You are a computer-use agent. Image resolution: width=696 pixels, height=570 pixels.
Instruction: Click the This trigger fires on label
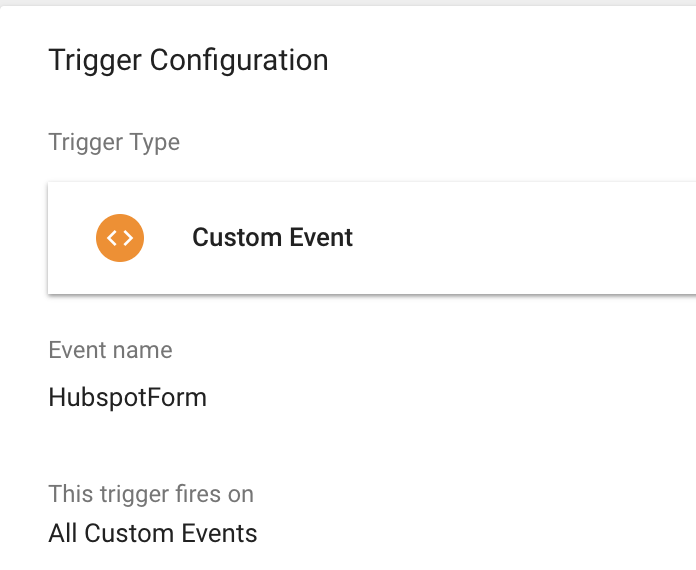click(x=151, y=494)
